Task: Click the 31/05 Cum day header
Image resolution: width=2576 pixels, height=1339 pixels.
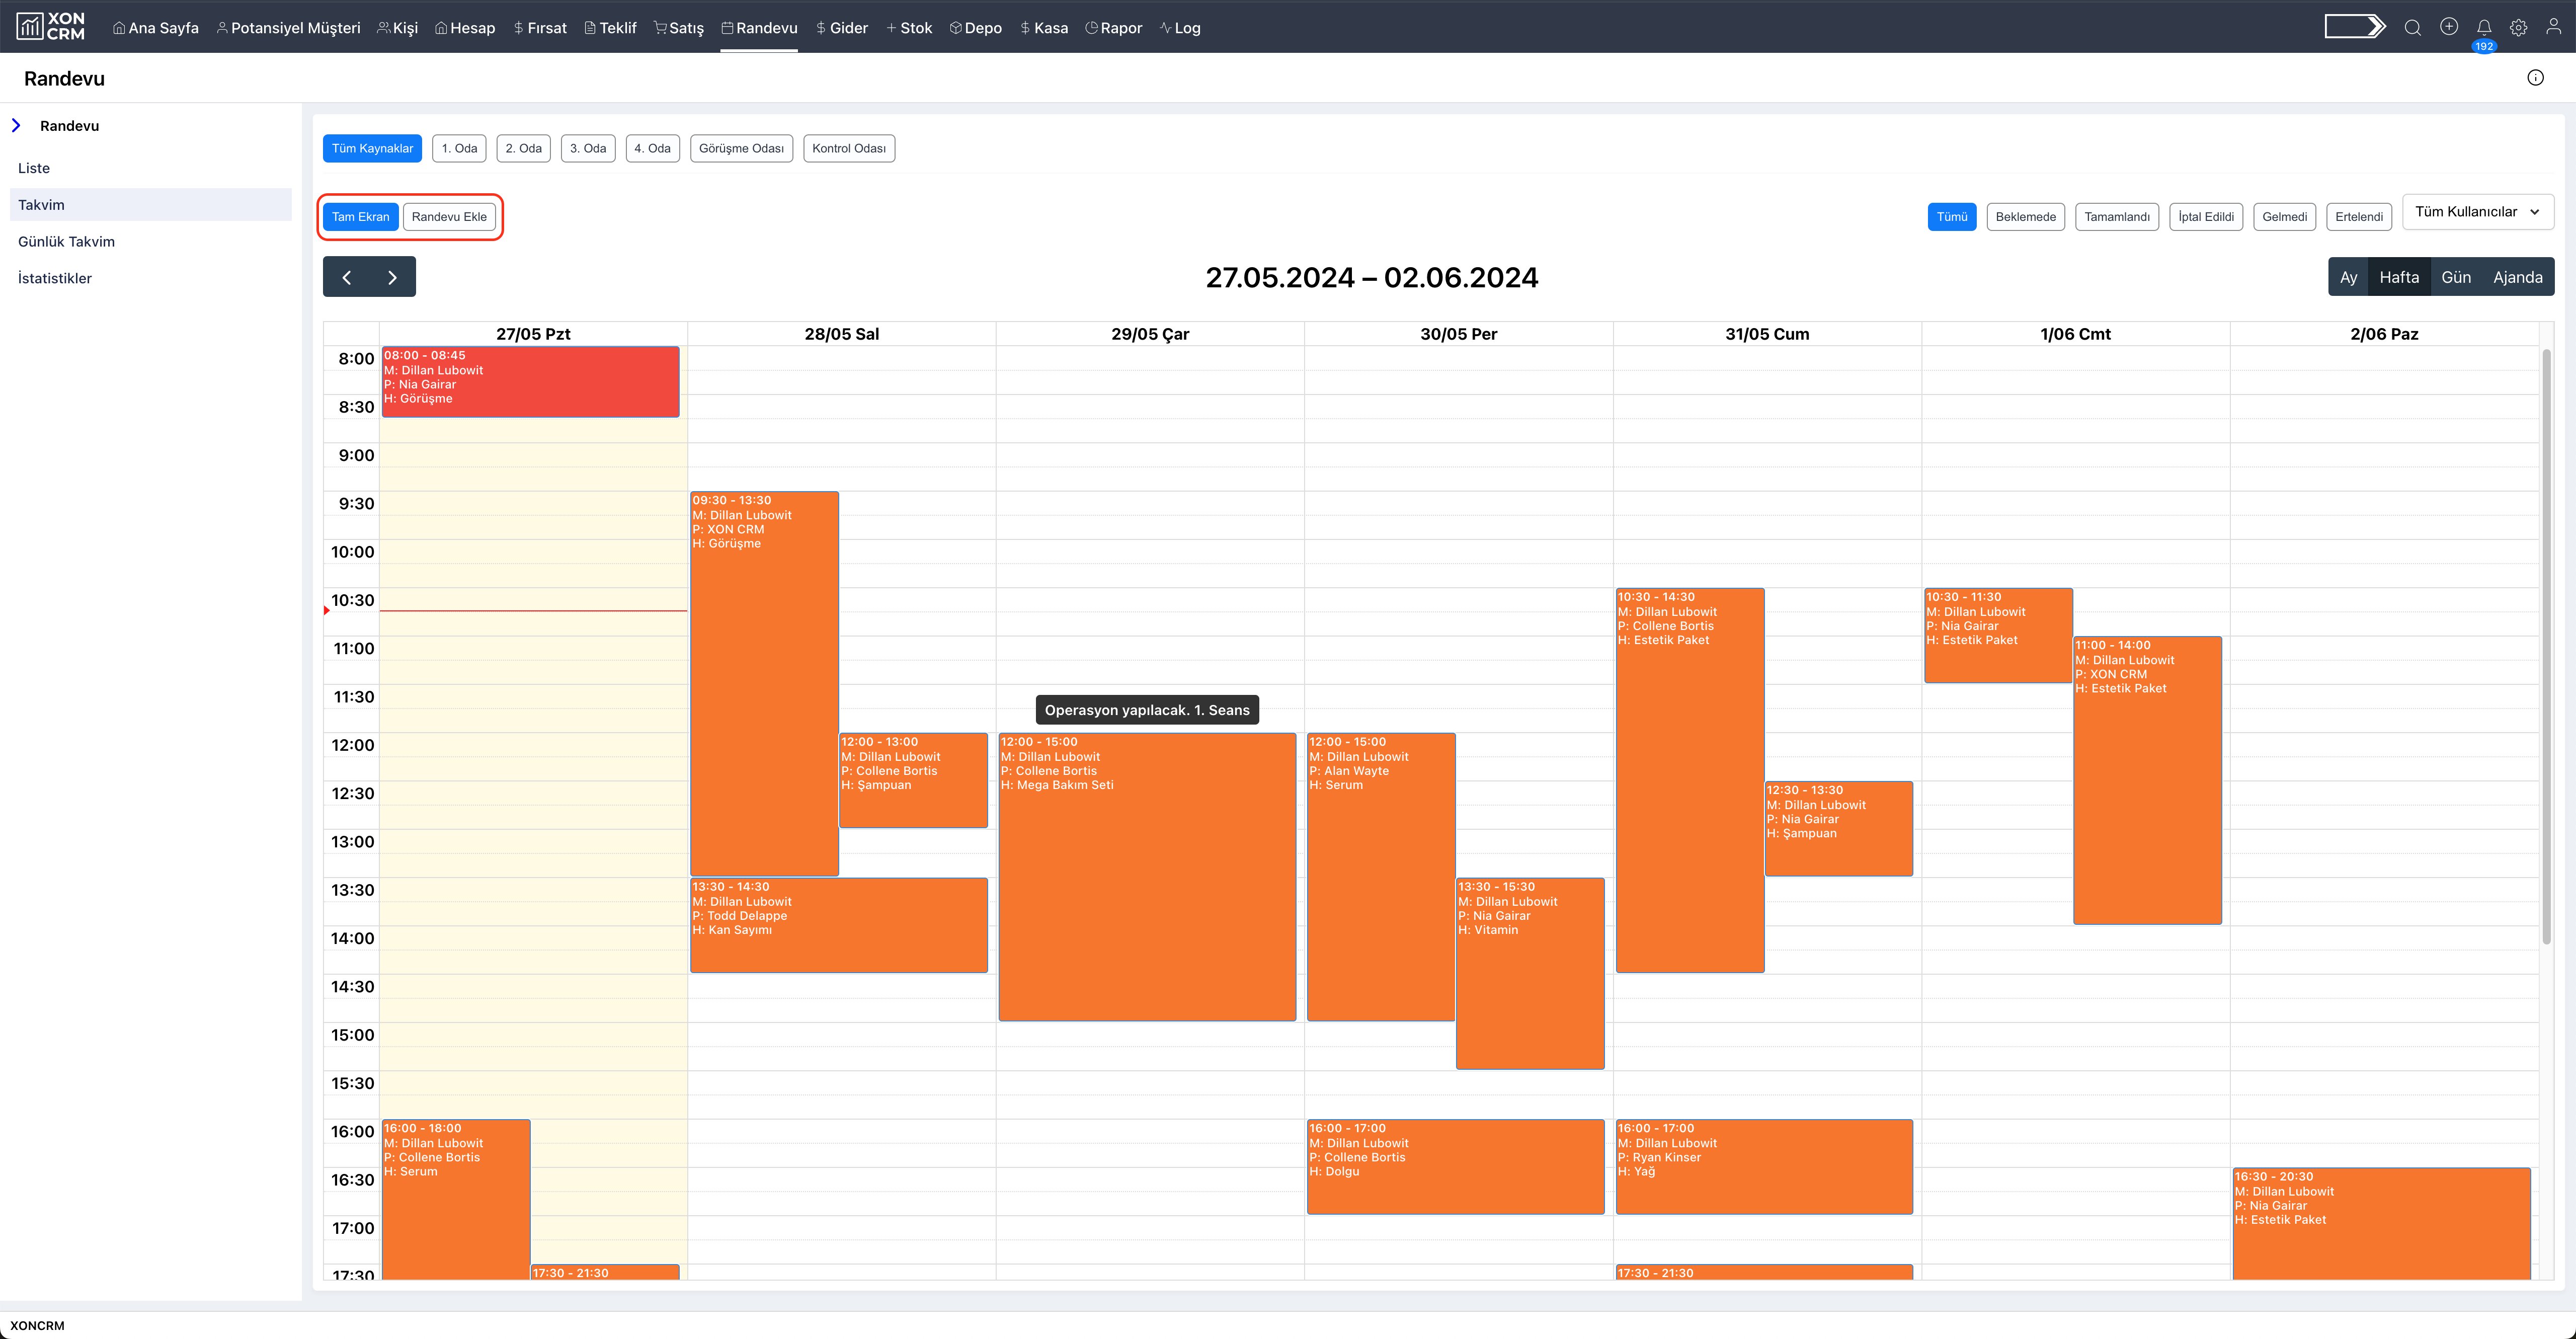Action: [x=1767, y=334]
